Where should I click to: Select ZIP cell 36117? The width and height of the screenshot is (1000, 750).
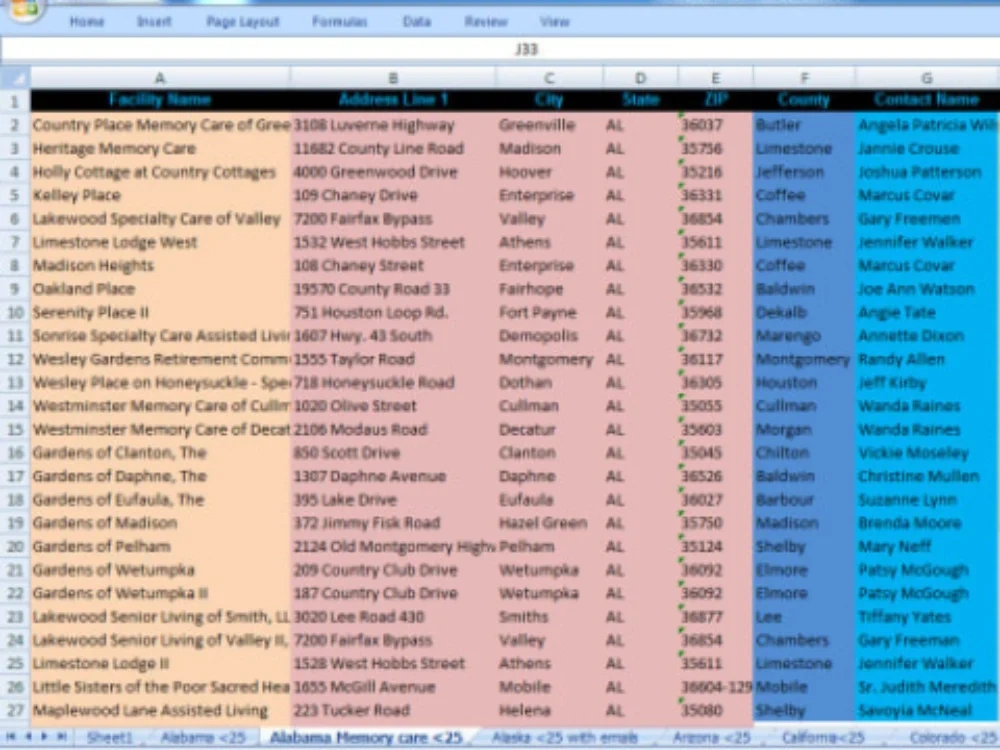(x=716, y=359)
